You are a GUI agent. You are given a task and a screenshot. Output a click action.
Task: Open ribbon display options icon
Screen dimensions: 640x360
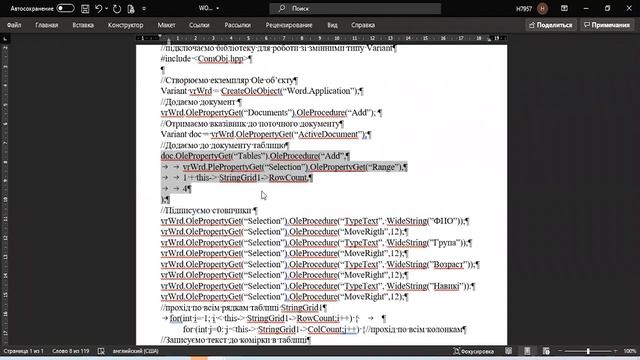coord(564,8)
